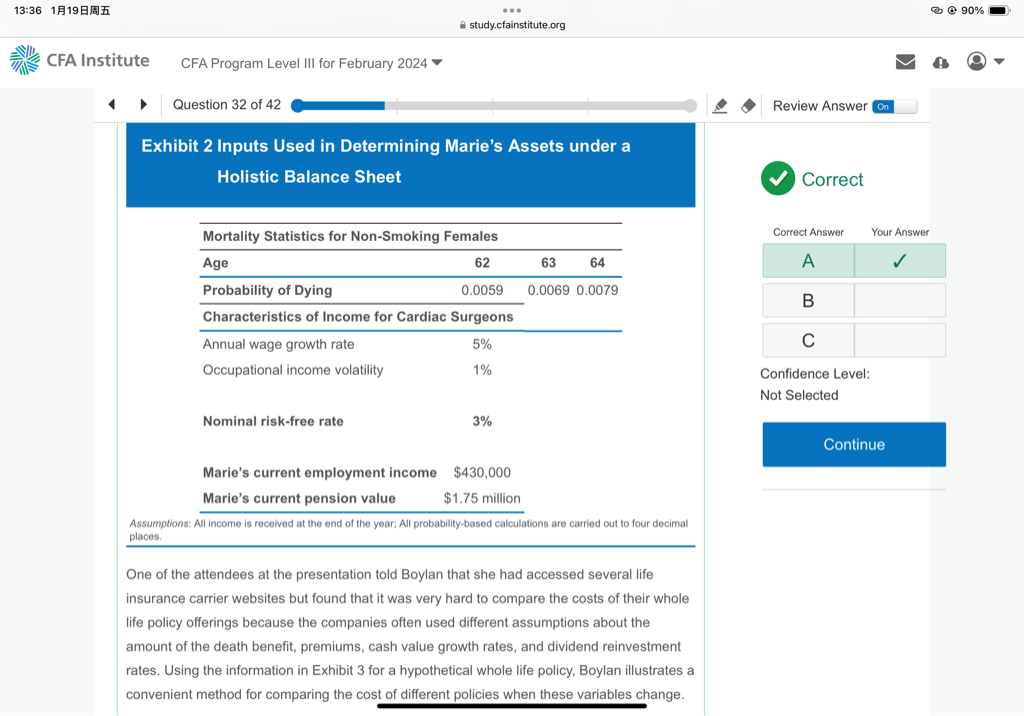
Task: Click the CFA Institute logo
Action: click(79, 61)
